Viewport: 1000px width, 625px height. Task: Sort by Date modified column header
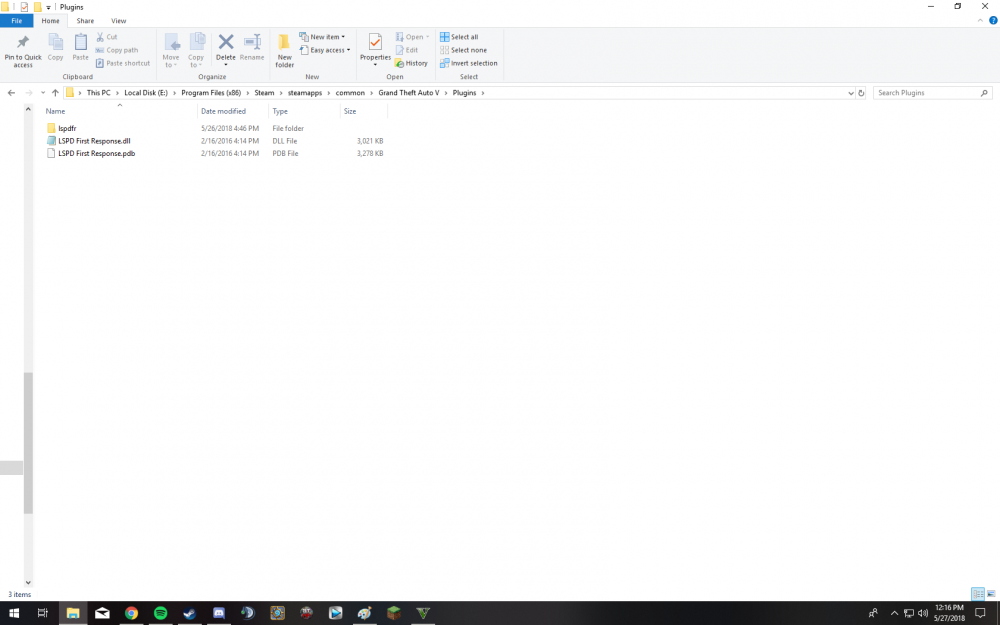point(233,111)
